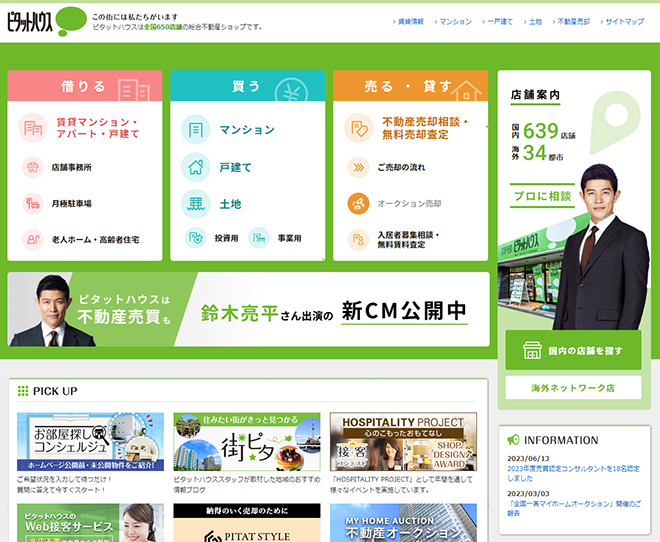Click the 老人ホーム elderly housing icon
The image size is (660, 542).
pos(33,240)
